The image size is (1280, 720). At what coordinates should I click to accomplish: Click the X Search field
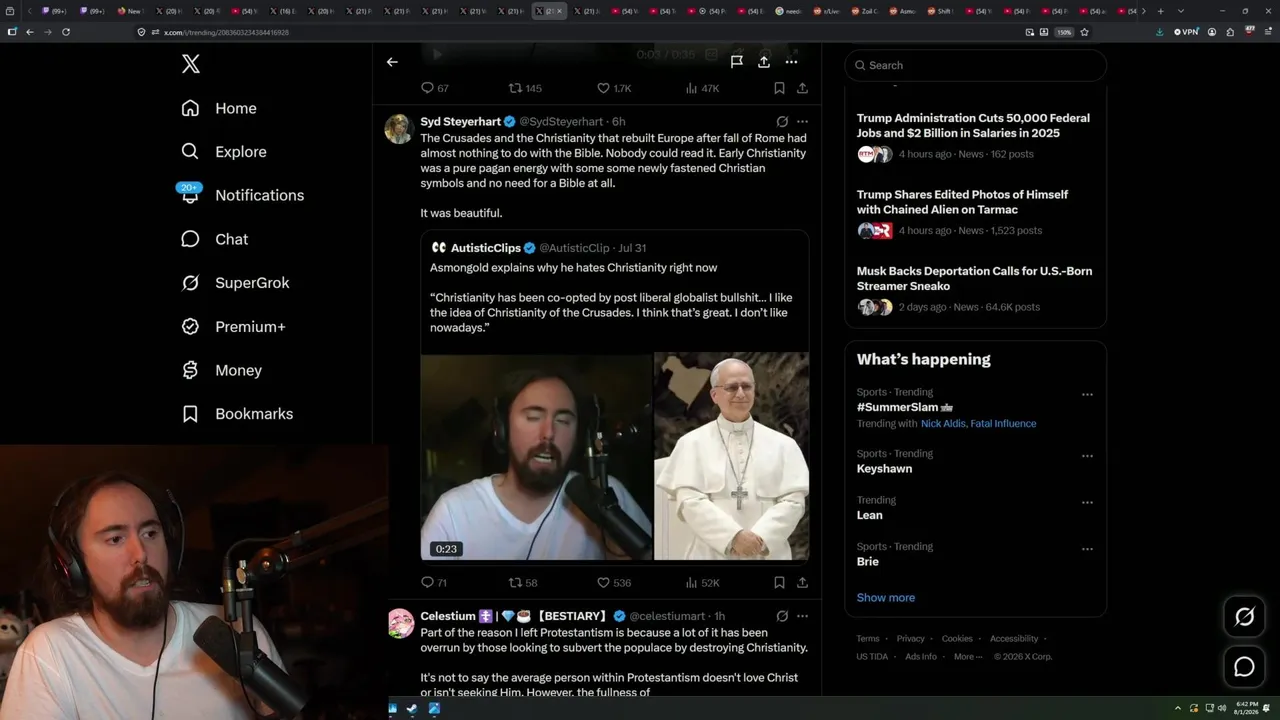[976, 65]
